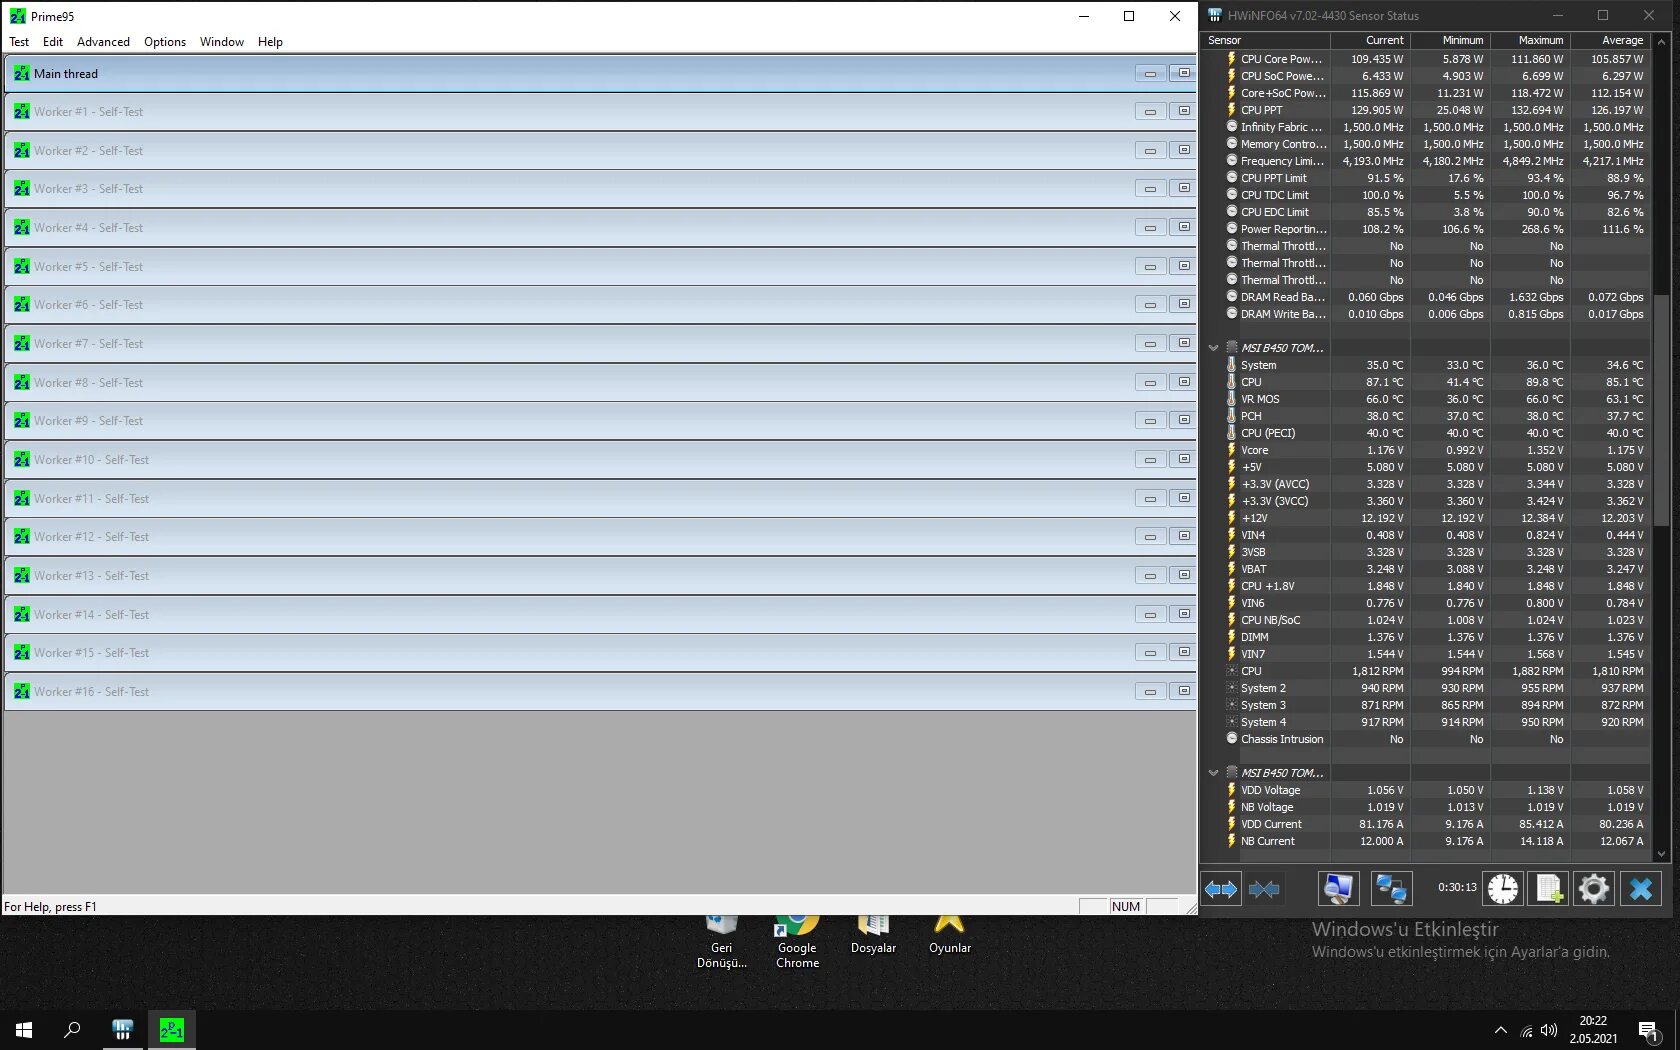Open taskbar search magnifier
The width and height of the screenshot is (1680, 1050).
[x=72, y=1030]
